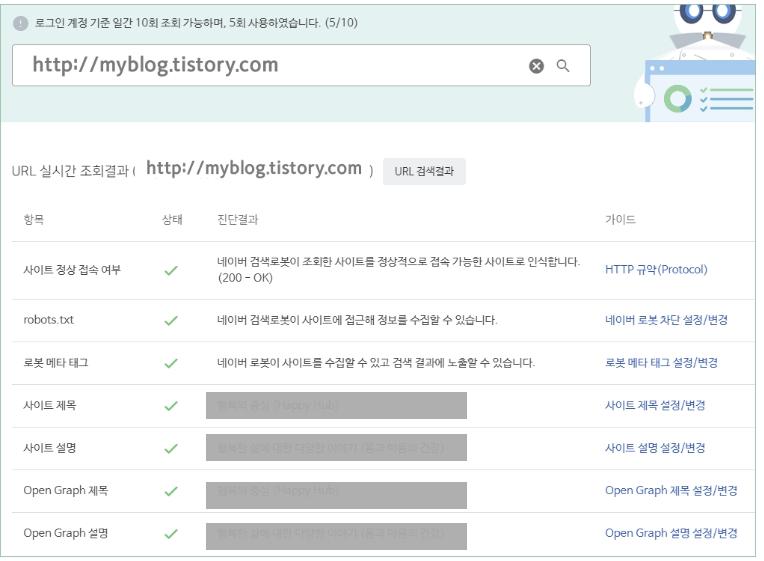Select the 사이트 제목 row label

click(x=50, y=406)
